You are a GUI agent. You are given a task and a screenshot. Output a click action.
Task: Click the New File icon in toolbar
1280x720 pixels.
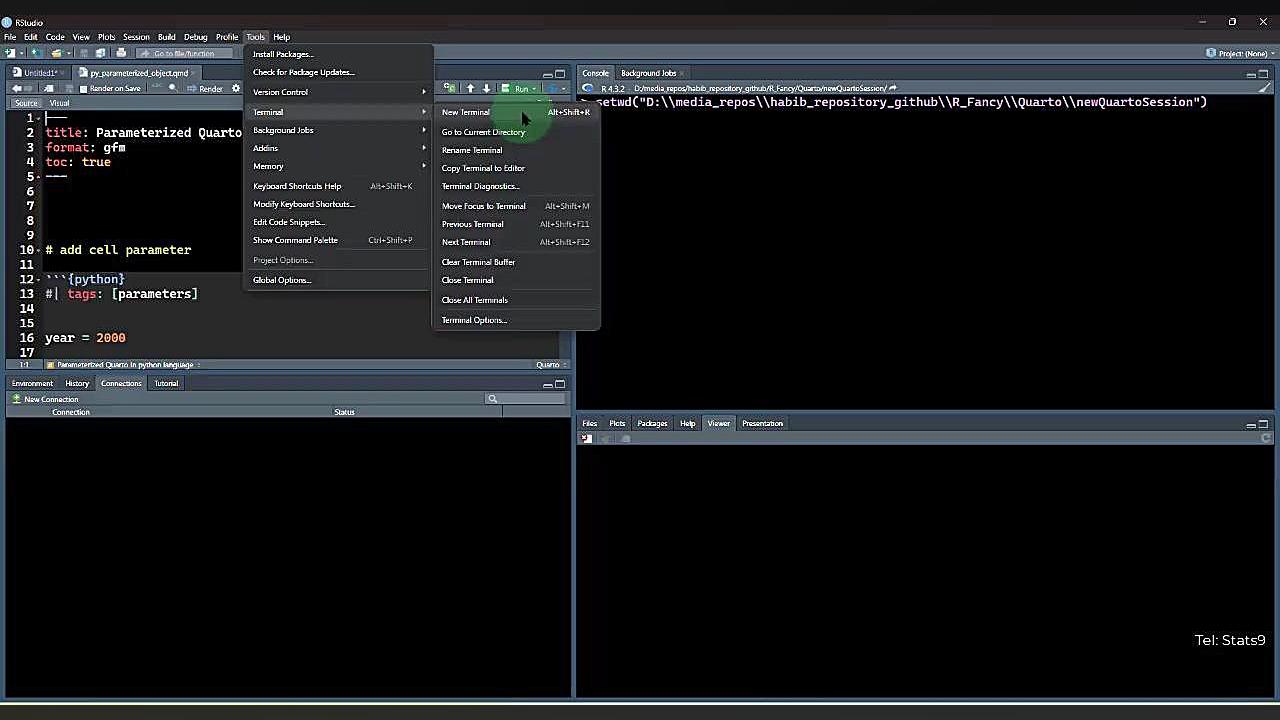[x=11, y=53]
